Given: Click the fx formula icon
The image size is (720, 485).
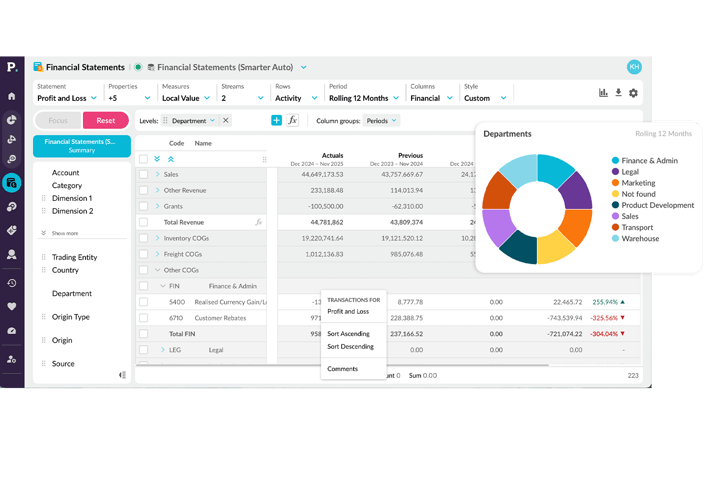Looking at the screenshot, I should [x=293, y=120].
